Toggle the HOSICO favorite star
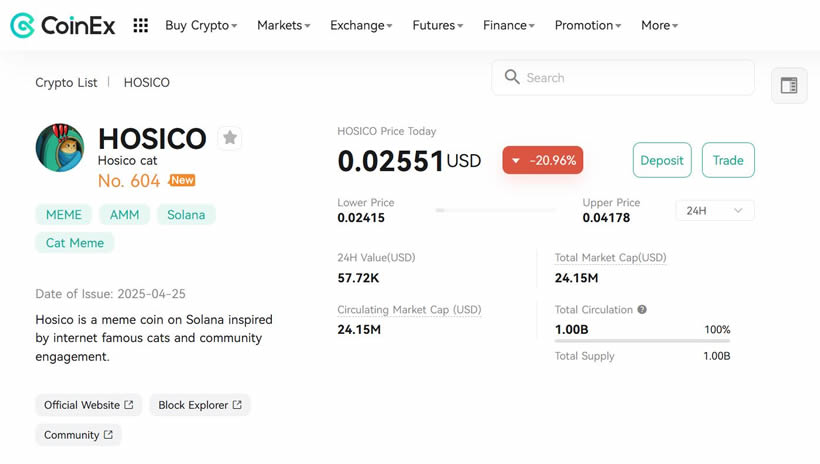 (230, 138)
